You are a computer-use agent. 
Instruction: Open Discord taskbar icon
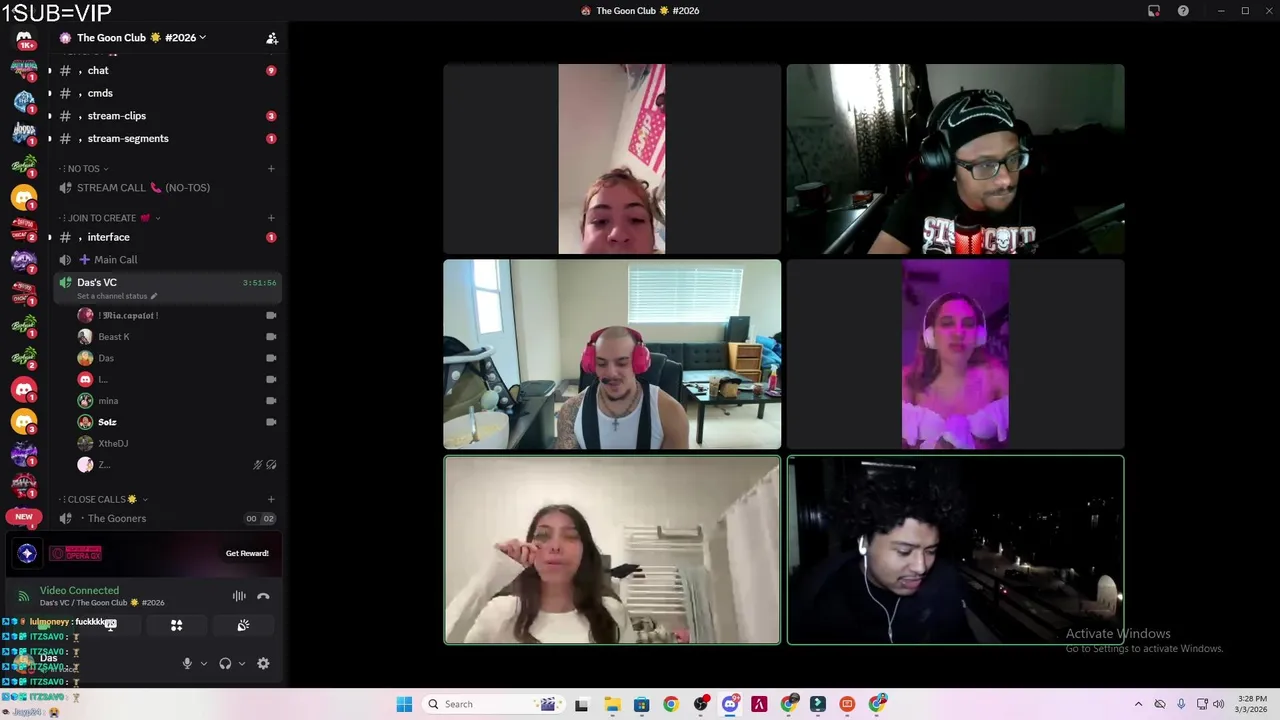click(x=730, y=704)
